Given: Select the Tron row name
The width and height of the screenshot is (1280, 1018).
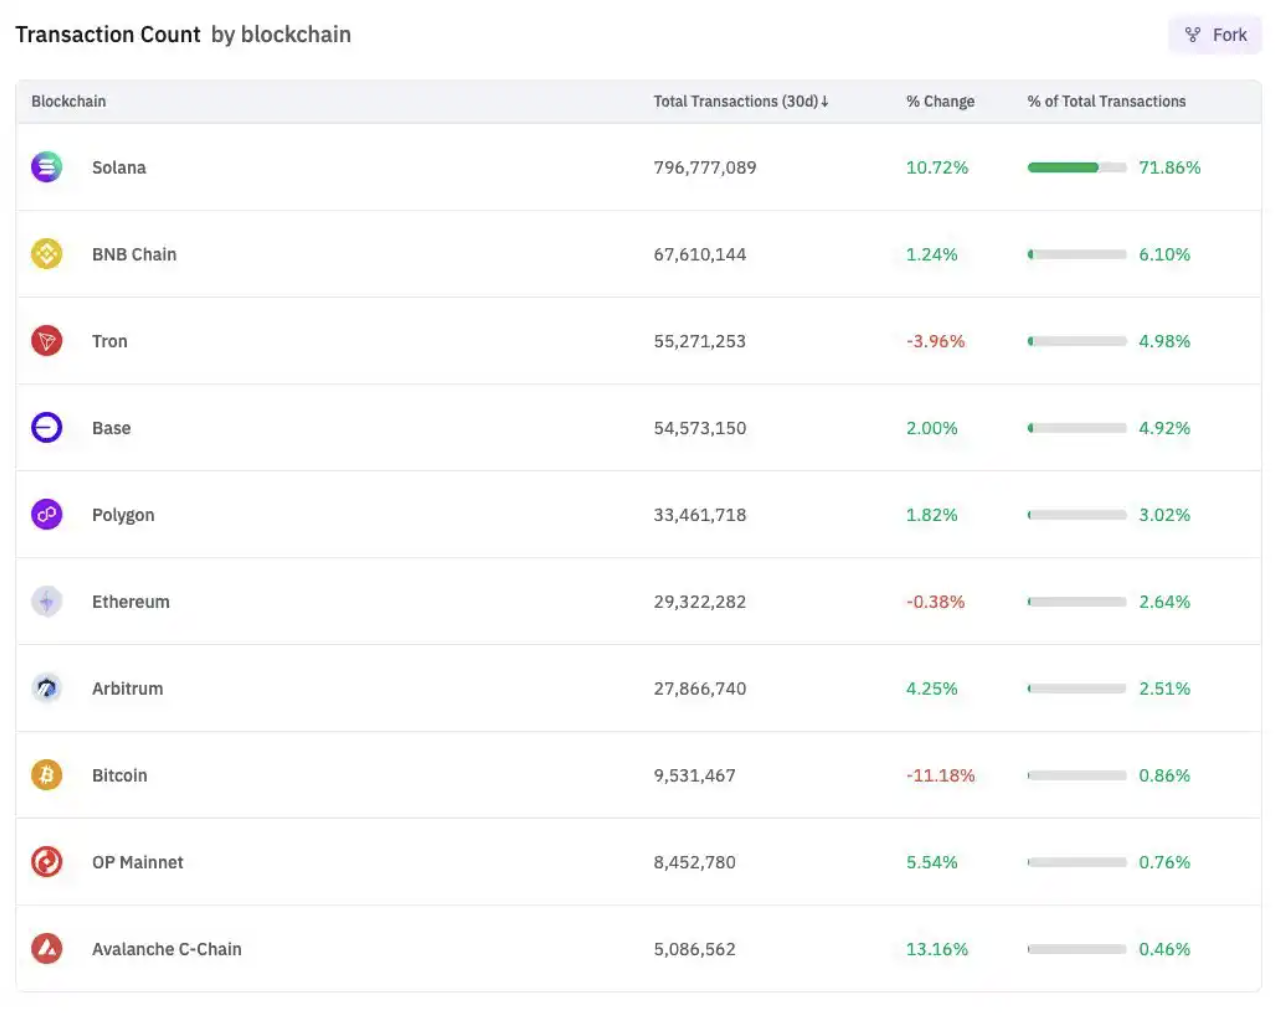Looking at the screenshot, I should [x=110, y=341].
